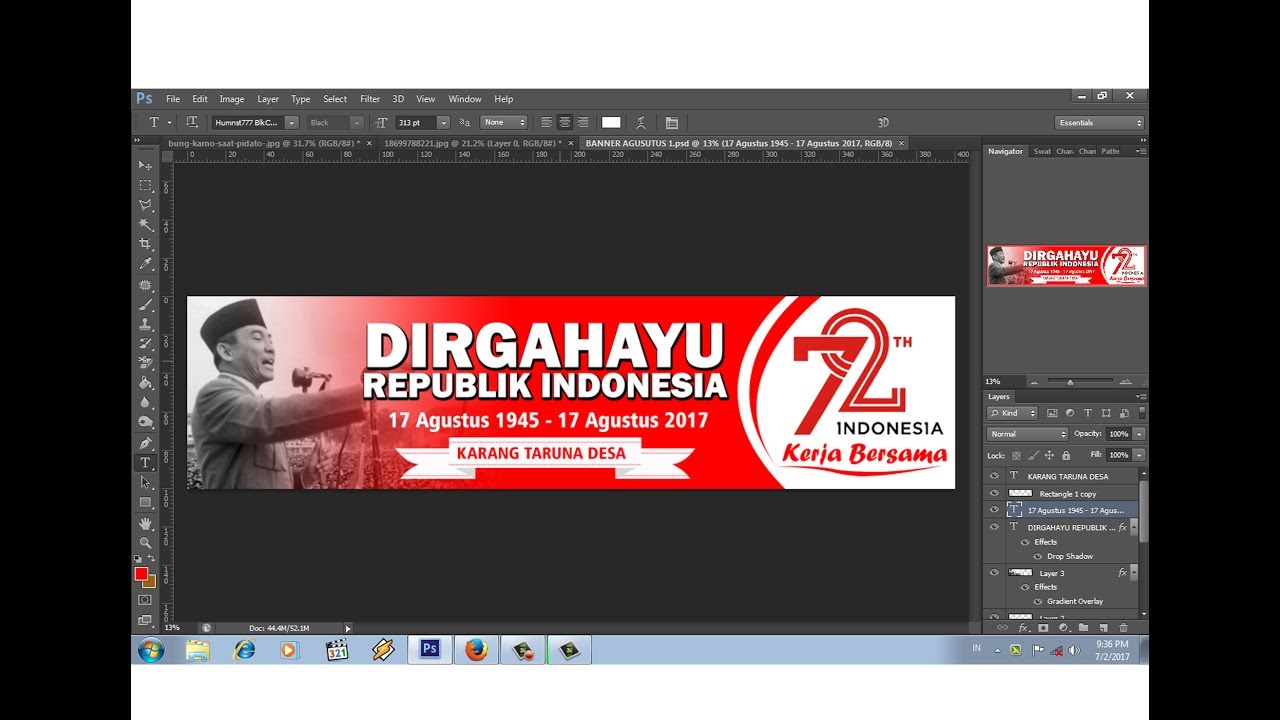Select the Brush tool

pyautogui.click(x=145, y=305)
